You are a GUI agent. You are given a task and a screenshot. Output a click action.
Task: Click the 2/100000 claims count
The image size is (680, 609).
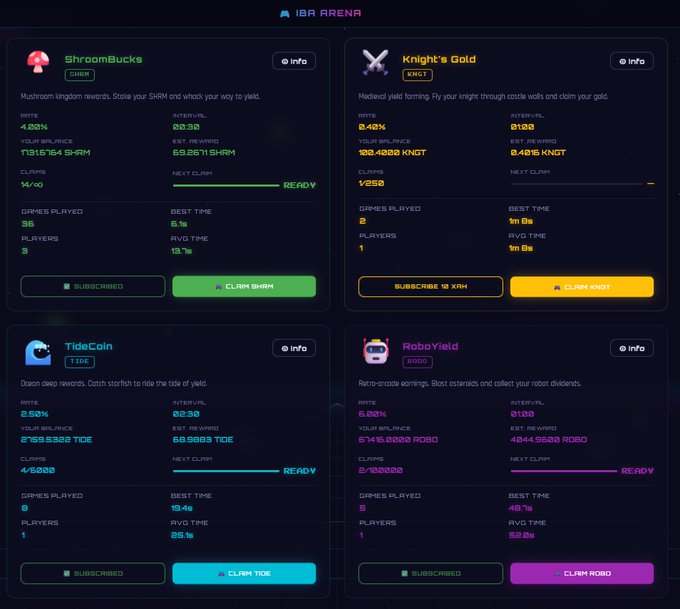coord(380,471)
